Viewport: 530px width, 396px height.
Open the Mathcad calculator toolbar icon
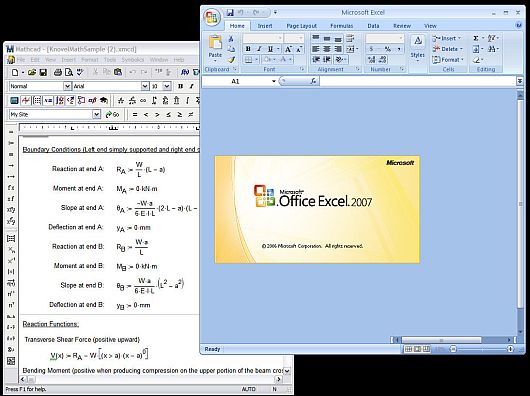[14, 101]
